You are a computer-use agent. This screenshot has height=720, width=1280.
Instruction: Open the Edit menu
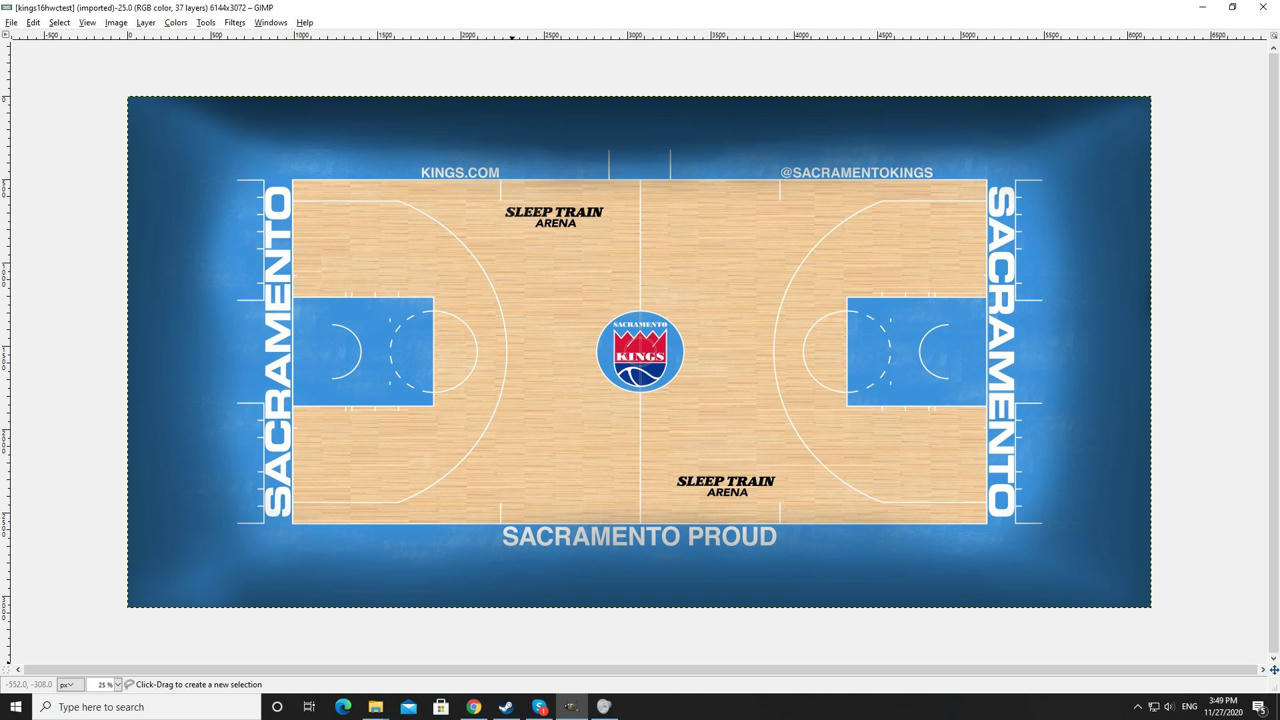pos(33,22)
